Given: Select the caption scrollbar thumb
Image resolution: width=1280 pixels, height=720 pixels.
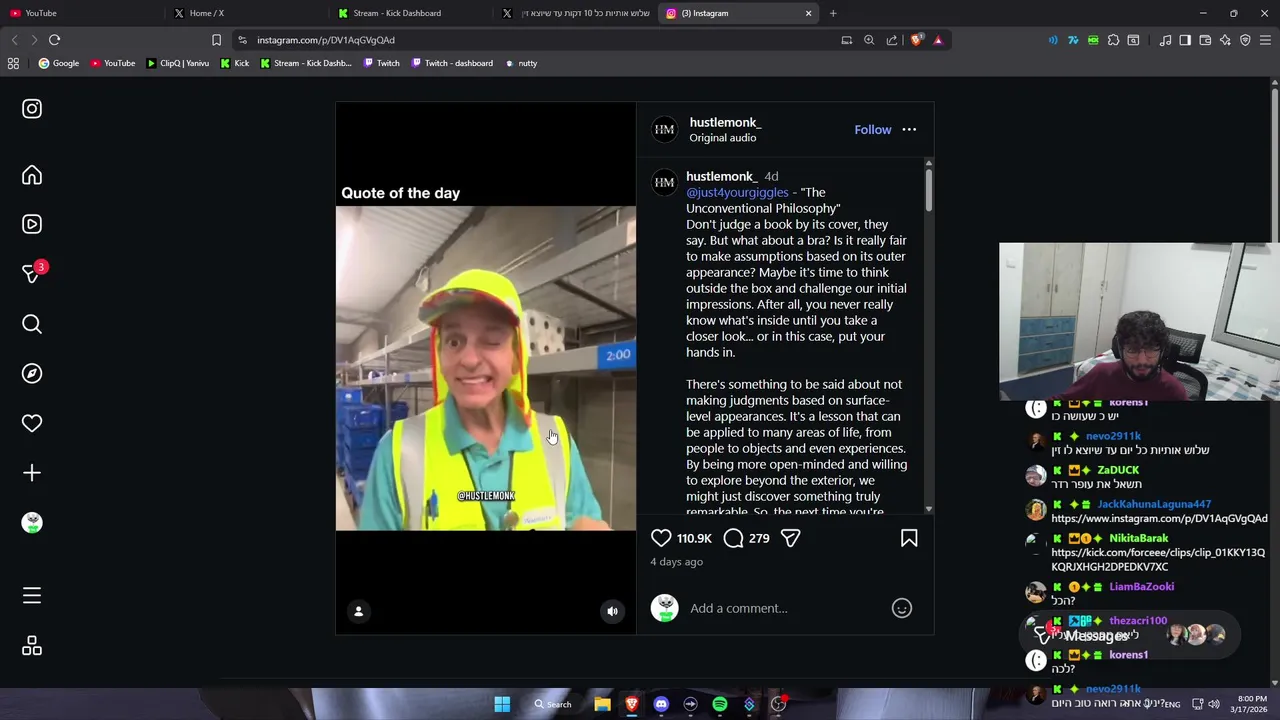Looking at the screenshot, I should tap(928, 189).
